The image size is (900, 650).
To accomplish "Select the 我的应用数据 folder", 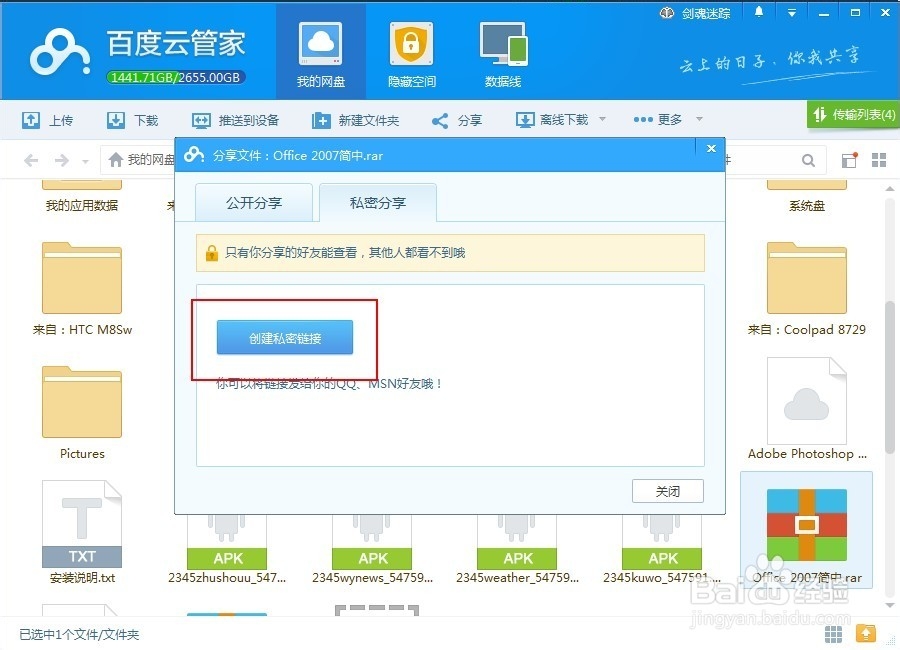I will click(x=82, y=196).
